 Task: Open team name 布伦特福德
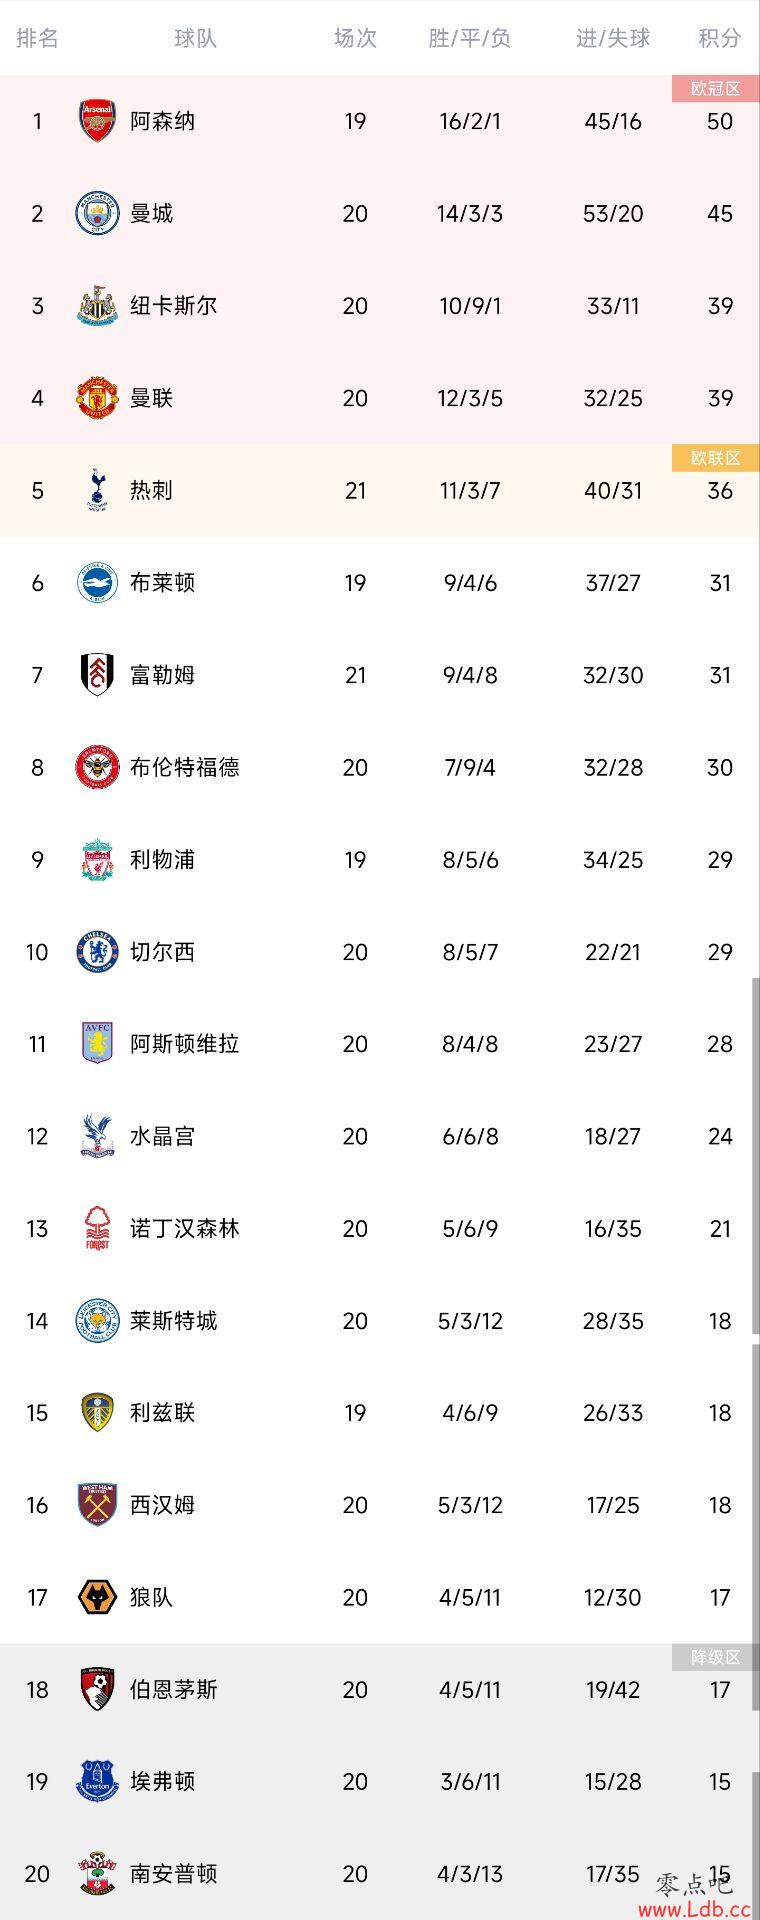click(185, 767)
